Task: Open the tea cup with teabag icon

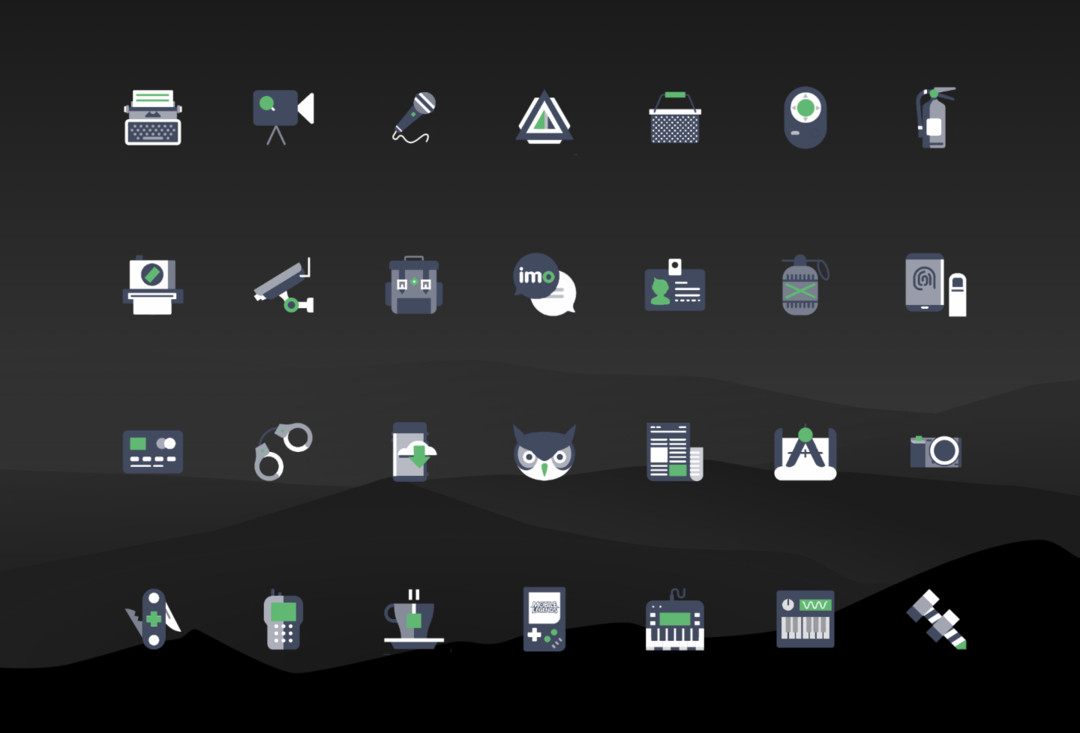Action: 414,619
